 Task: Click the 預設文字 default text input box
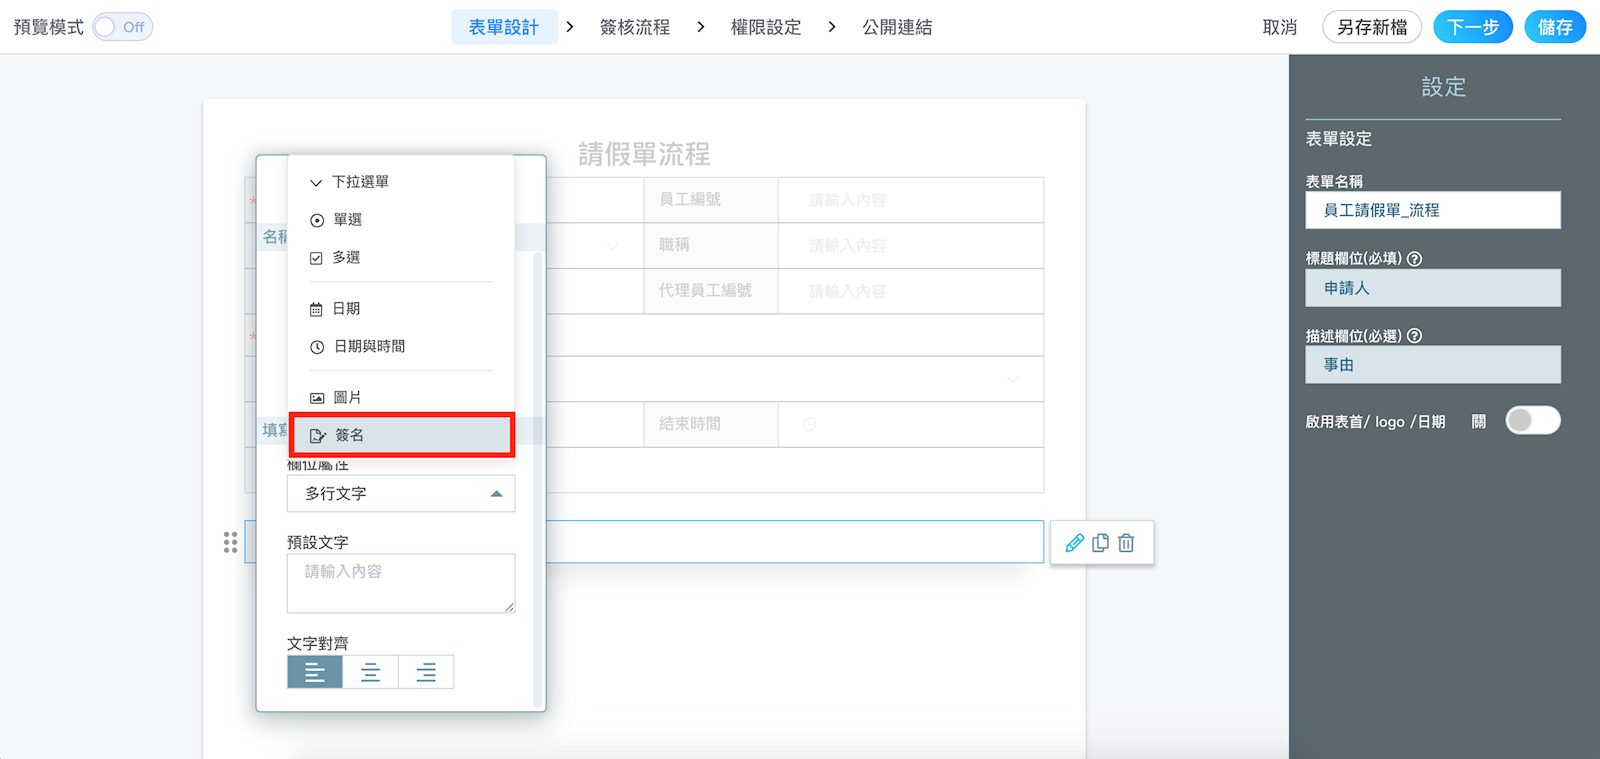[400, 583]
